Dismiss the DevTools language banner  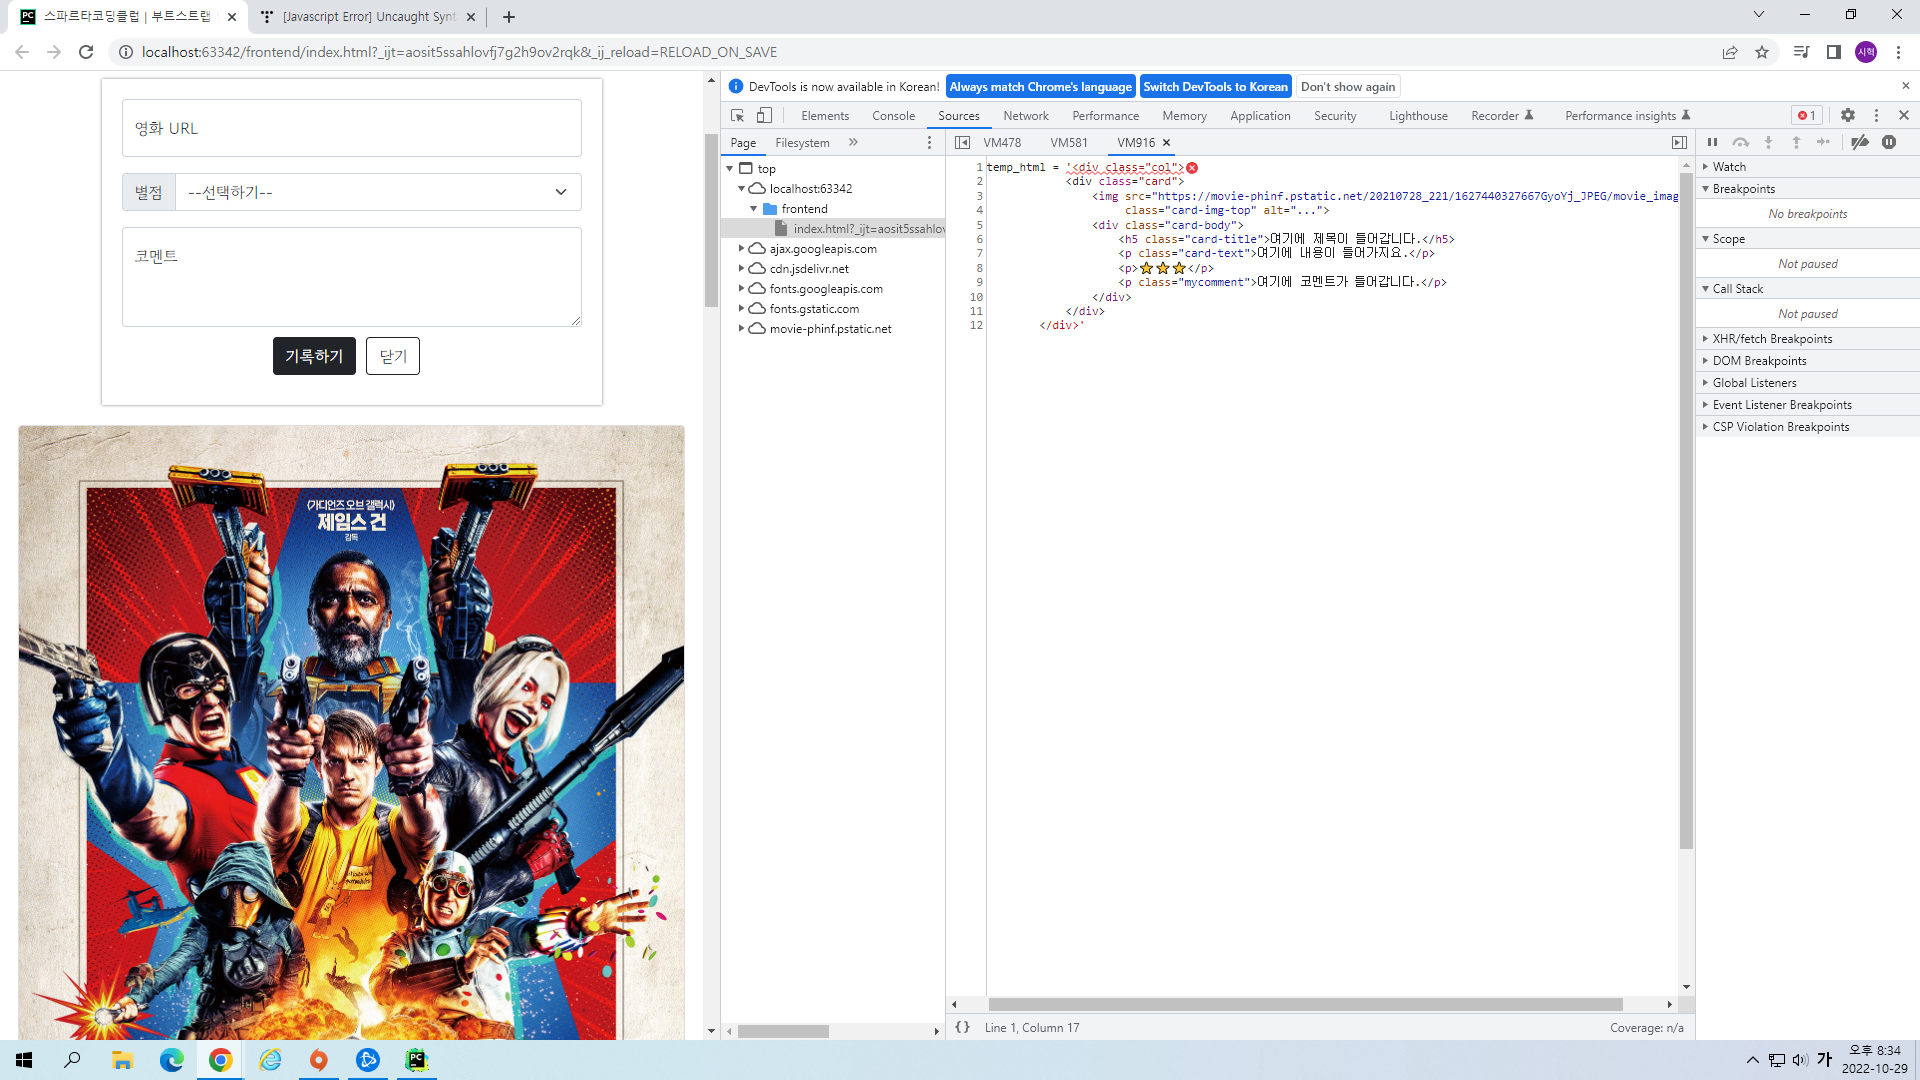pos(1905,86)
